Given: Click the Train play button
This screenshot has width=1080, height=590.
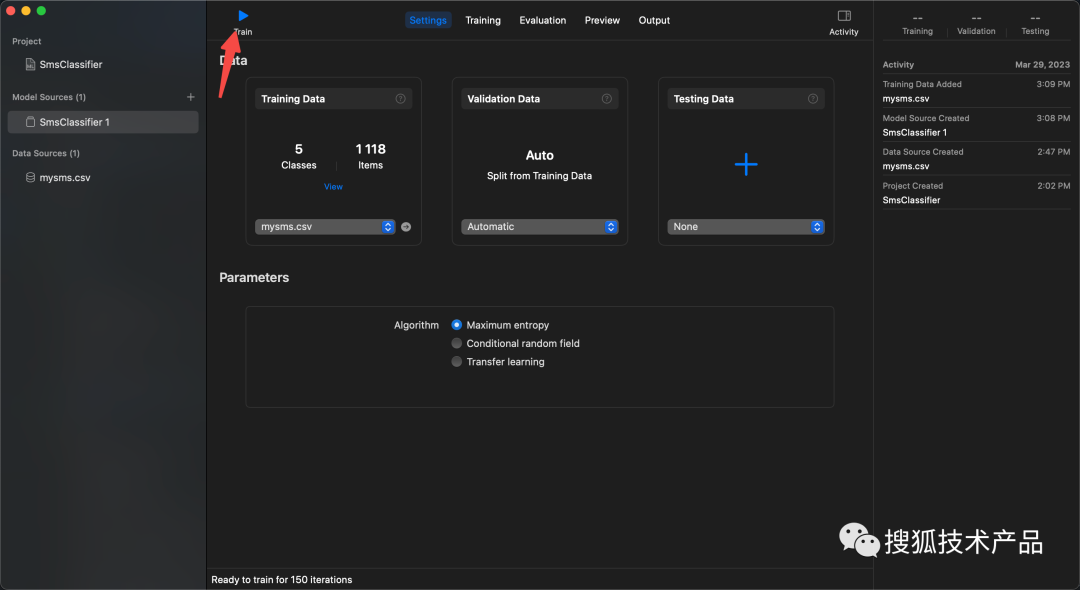Looking at the screenshot, I should point(243,15).
